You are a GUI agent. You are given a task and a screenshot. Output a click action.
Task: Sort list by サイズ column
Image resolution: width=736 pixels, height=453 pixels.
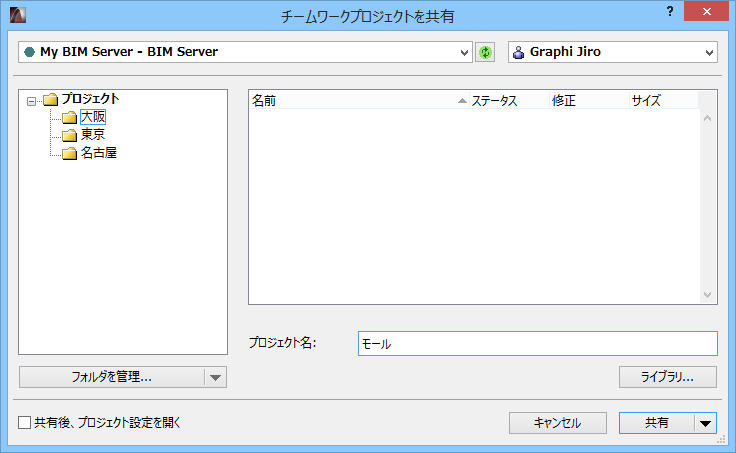click(664, 100)
